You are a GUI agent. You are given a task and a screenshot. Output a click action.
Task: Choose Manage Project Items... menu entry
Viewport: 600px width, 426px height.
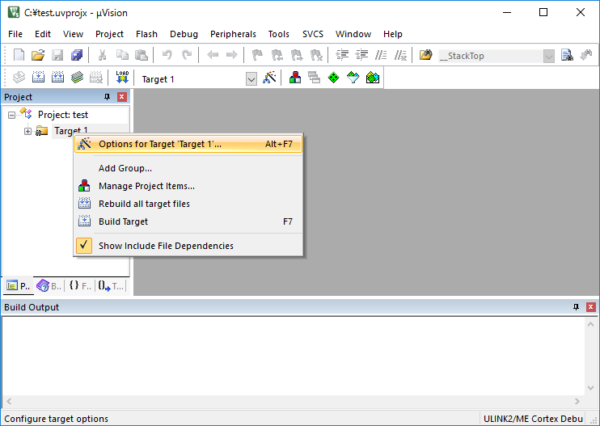click(x=188, y=186)
